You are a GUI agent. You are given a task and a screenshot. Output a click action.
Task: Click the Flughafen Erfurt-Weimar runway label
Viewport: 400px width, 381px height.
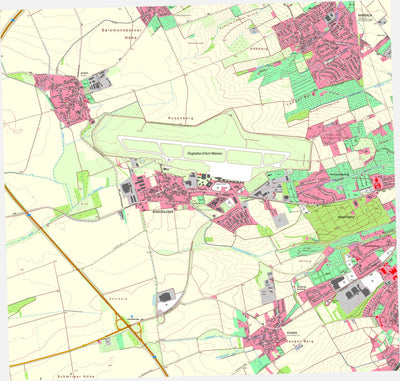pos(205,154)
